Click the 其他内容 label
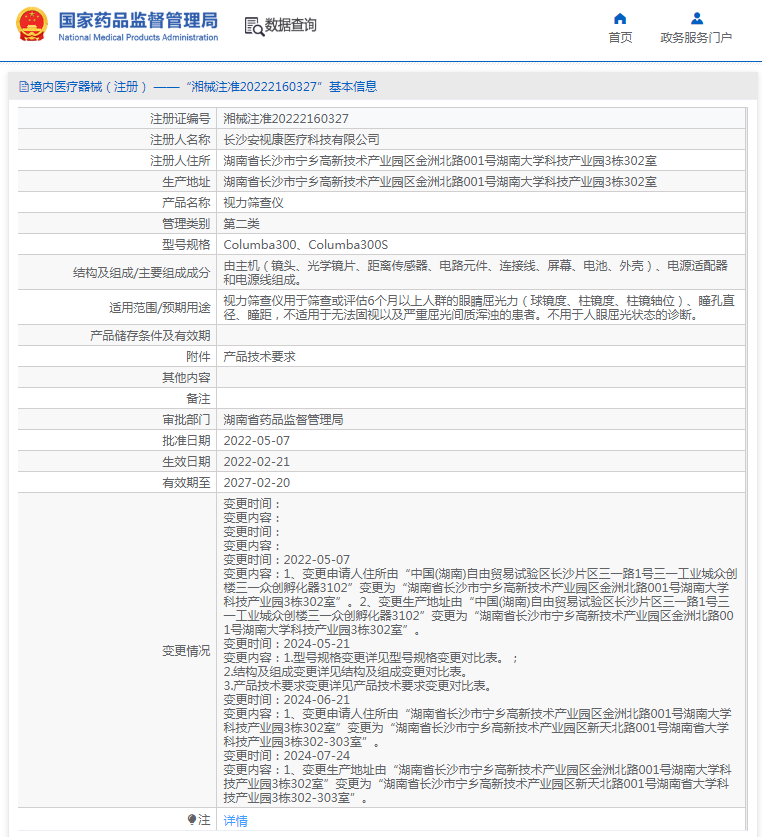This screenshot has width=762, height=837. point(186,377)
